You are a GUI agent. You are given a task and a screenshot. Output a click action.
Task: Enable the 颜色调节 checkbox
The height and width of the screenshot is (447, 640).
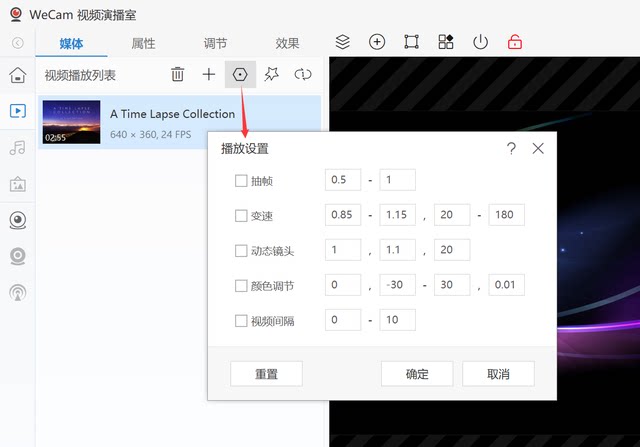[x=241, y=286]
